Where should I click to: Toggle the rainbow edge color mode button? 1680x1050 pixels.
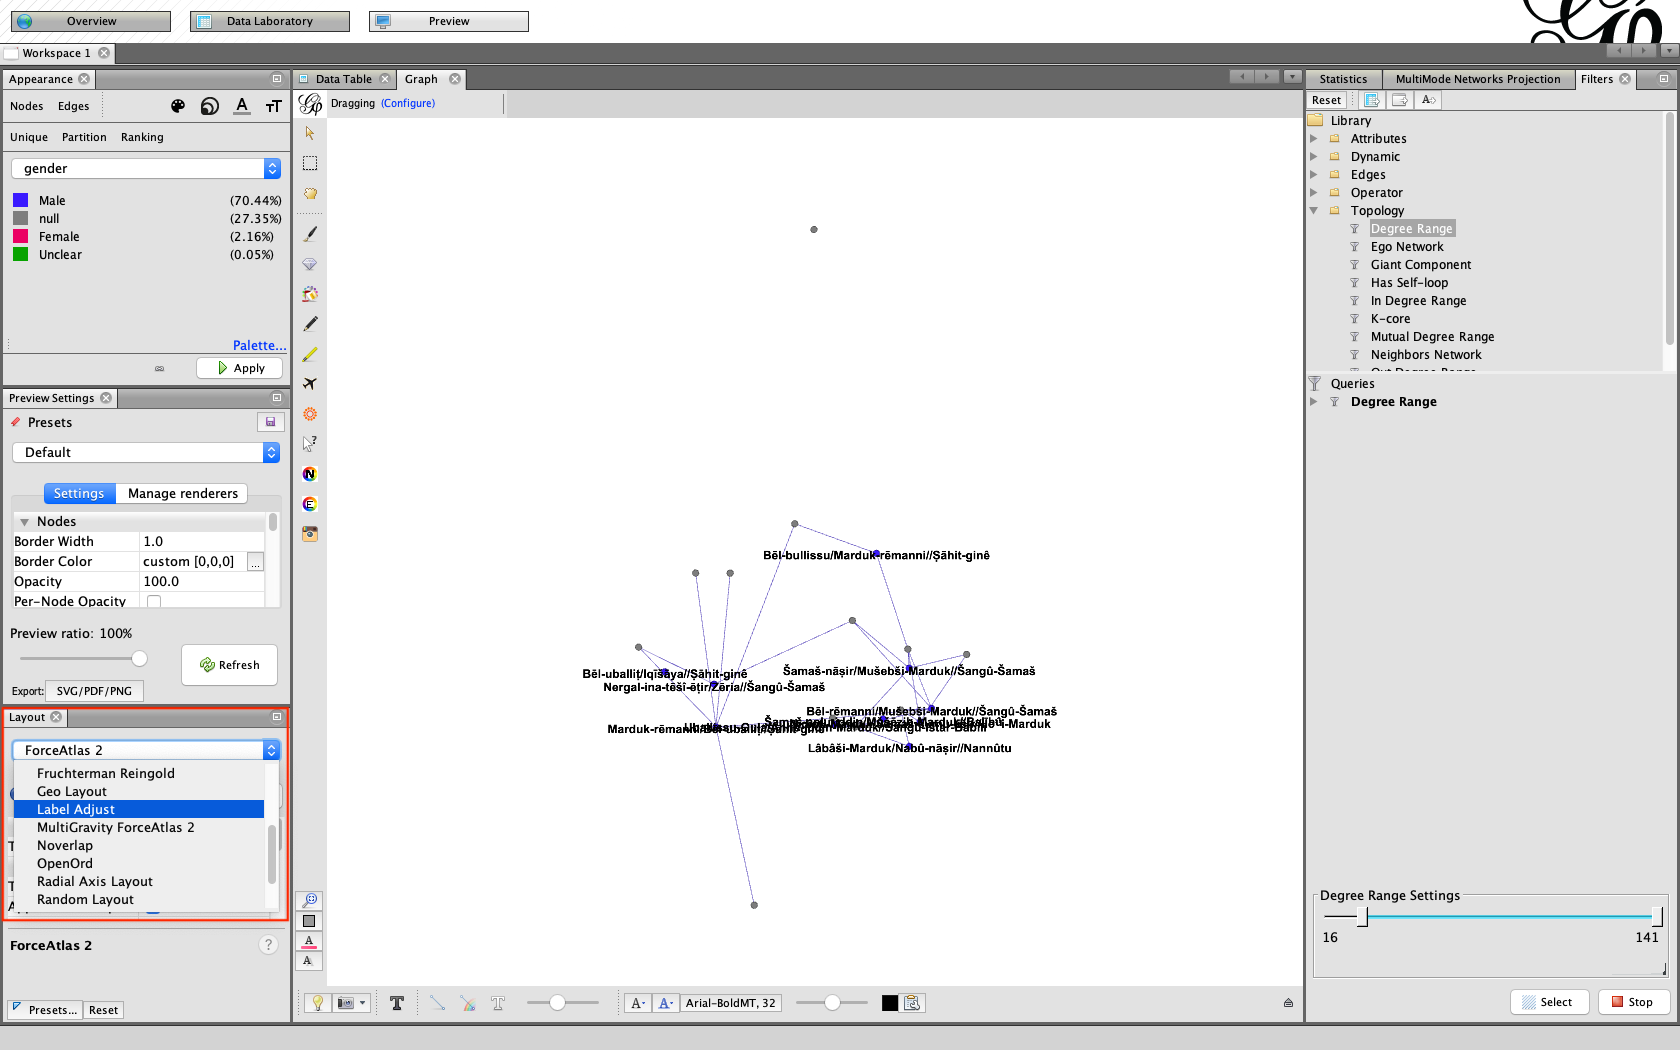point(467,1003)
